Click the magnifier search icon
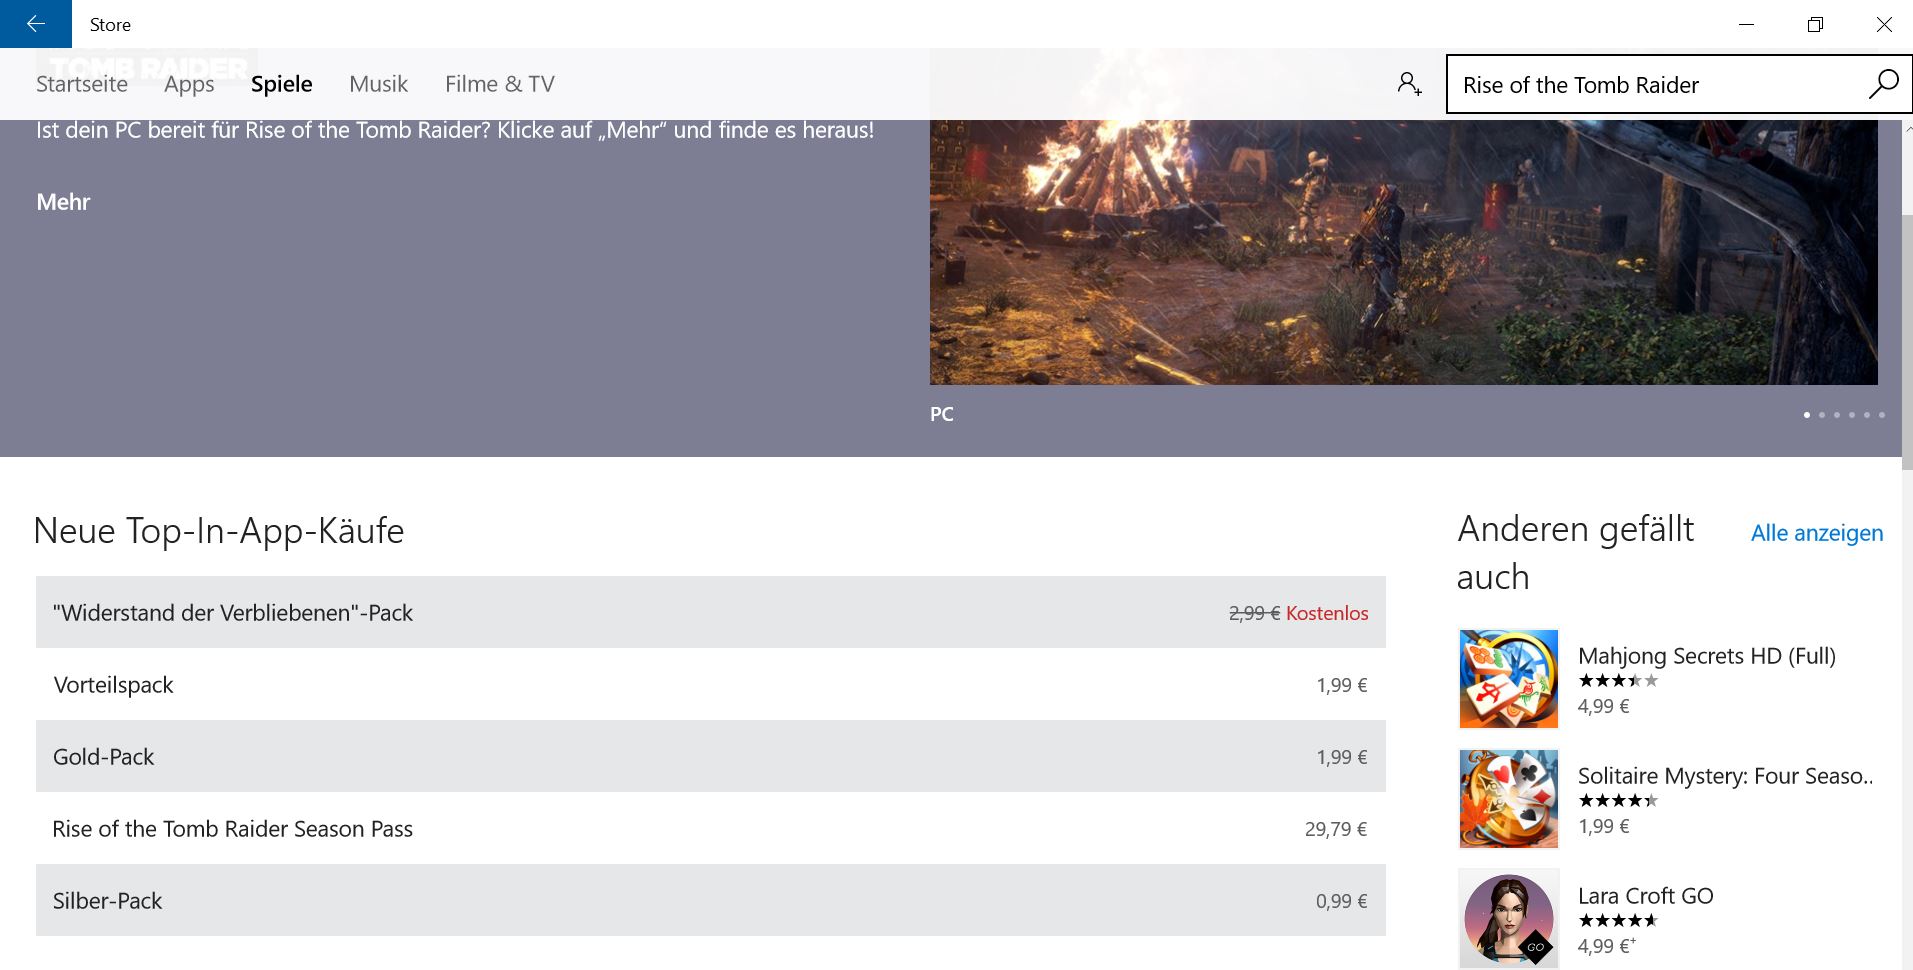Viewport: 1913px width, 970px height. point(1883,84)
